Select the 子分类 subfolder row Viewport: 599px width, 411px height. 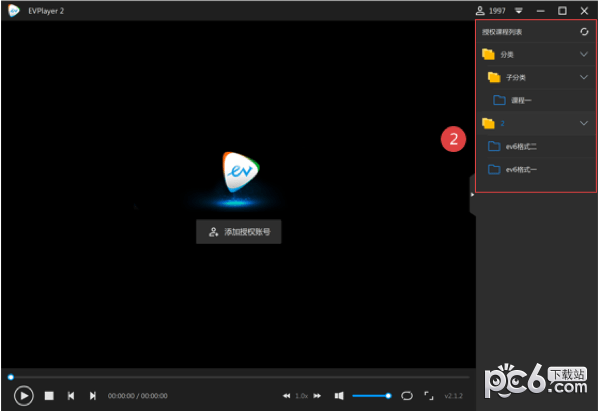click(536, 77)
